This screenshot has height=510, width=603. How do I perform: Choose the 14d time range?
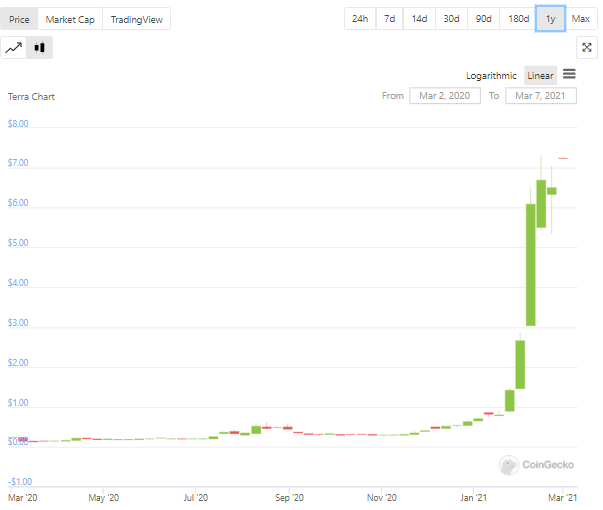click(419, 18)
